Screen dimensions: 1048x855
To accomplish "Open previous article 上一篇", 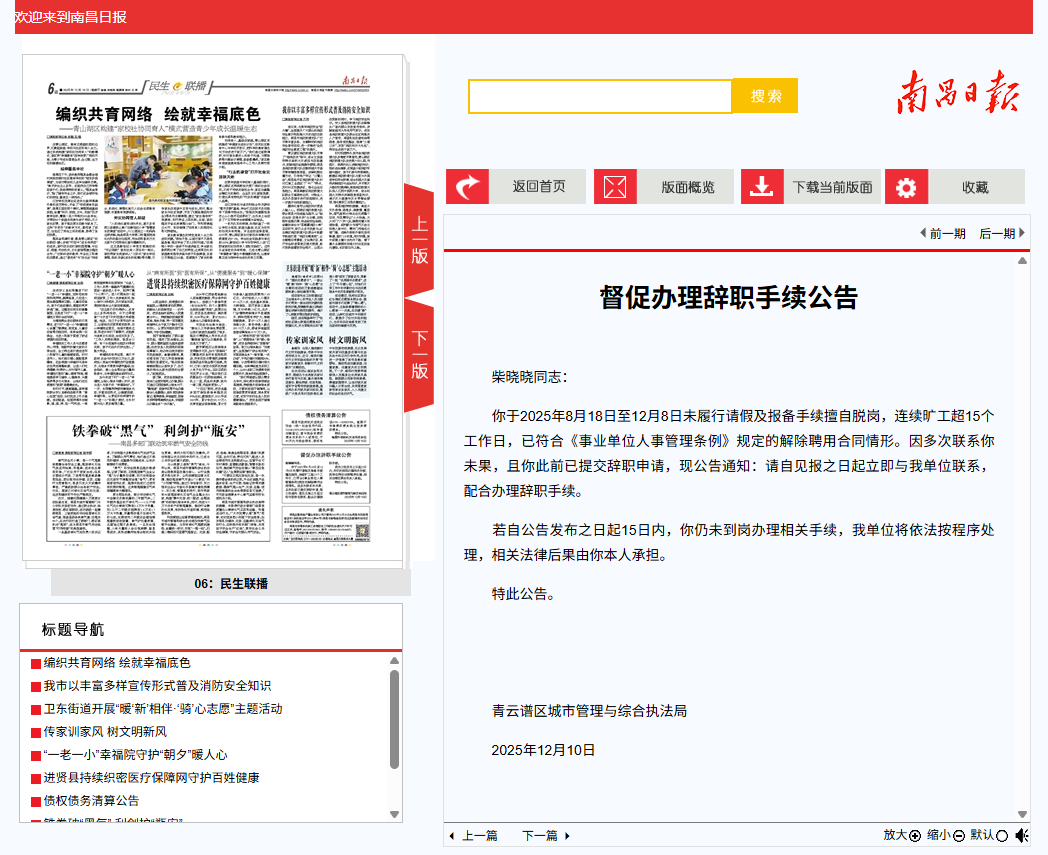I will point(473,835).
